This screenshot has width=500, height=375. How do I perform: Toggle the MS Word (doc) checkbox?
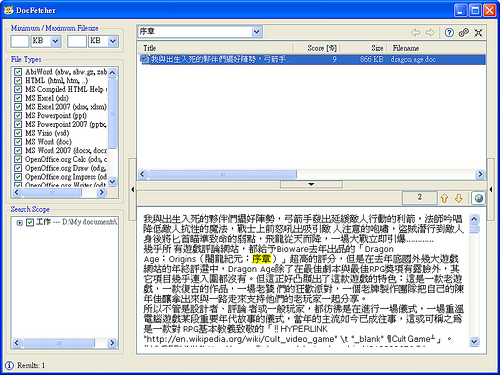[18, 142]
